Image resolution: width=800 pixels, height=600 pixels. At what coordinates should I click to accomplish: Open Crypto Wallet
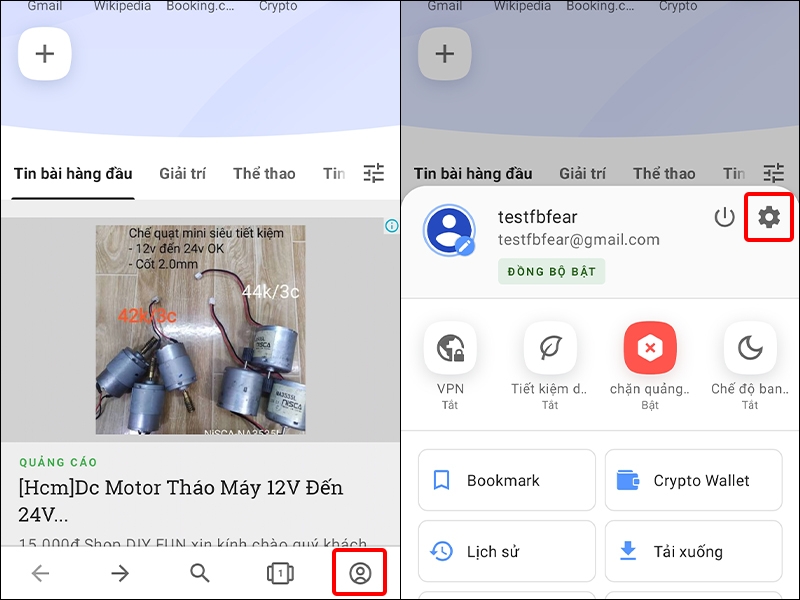694,480
